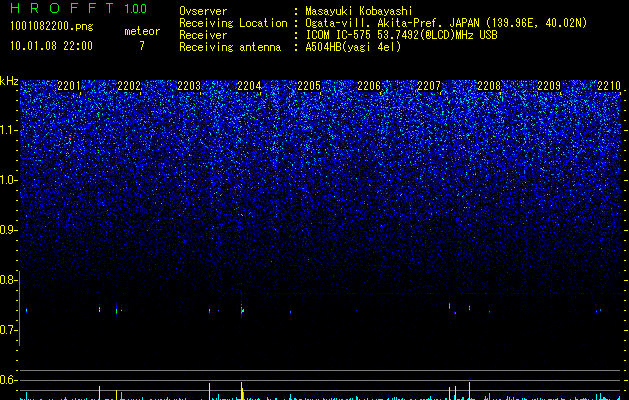
Task: Click the 0.7 kHz axis label
Action: pyautogui.click(x=8, y=330)
